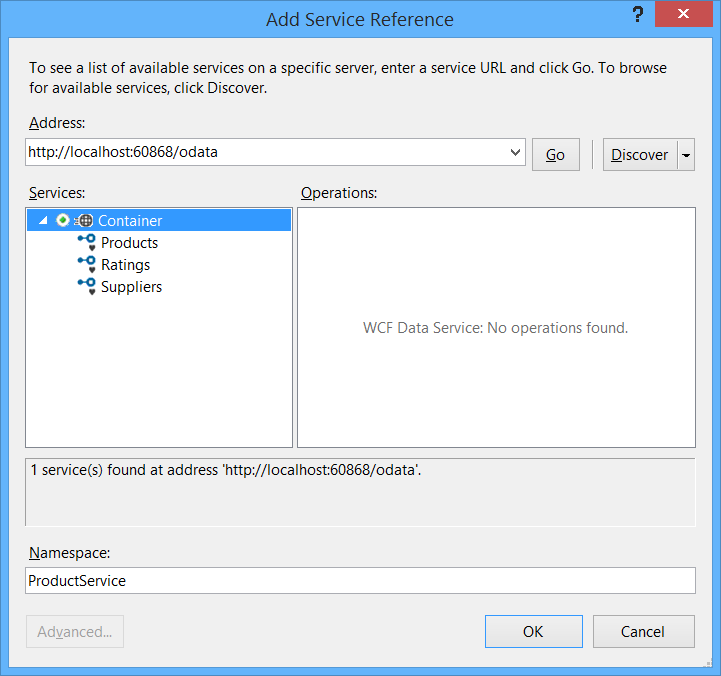The image size is (721, 676).
Task: Open the Discover button dropdown arrow
Action: pyautogui.click(x=686, y=155)
